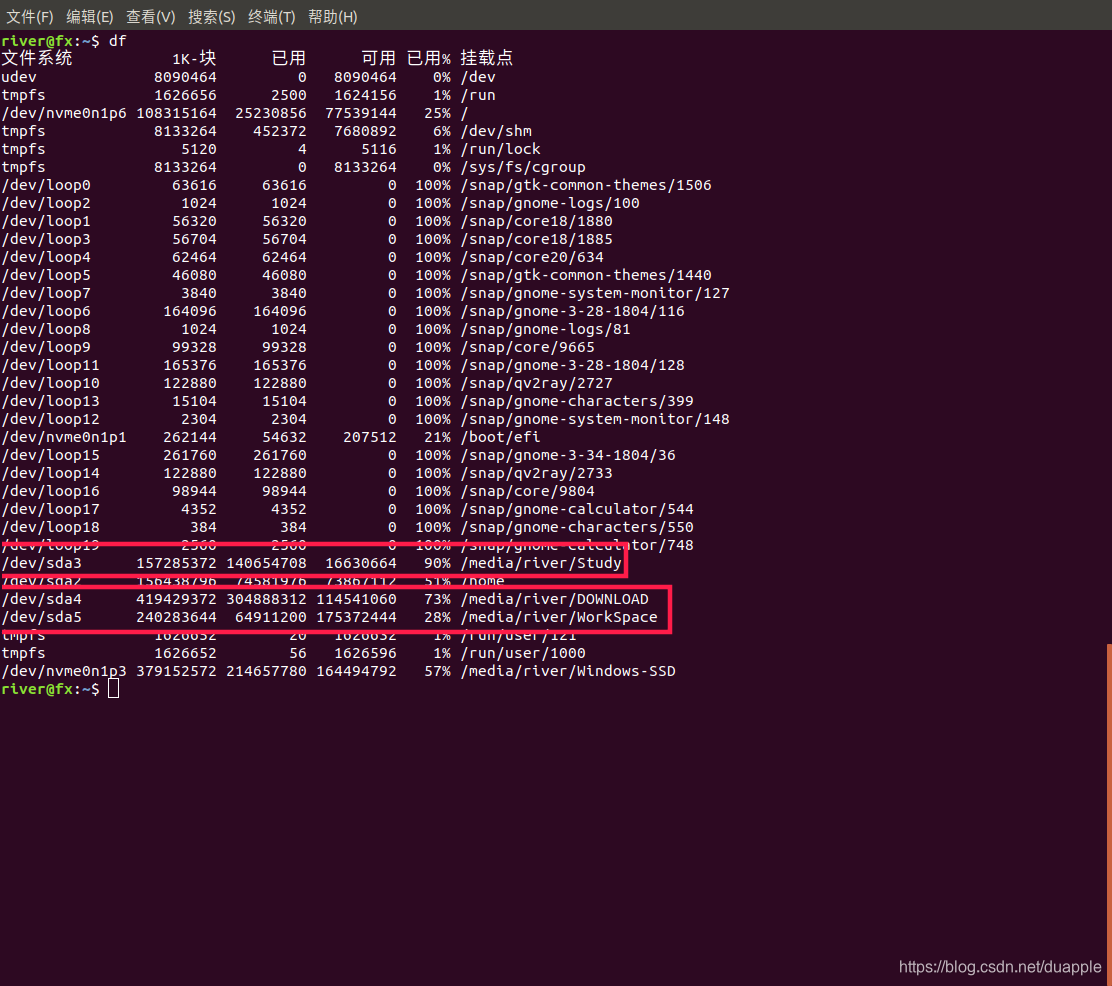
Task: Open the 查看(V) menu
Action: pyautogui.click(x=150, y=16)
